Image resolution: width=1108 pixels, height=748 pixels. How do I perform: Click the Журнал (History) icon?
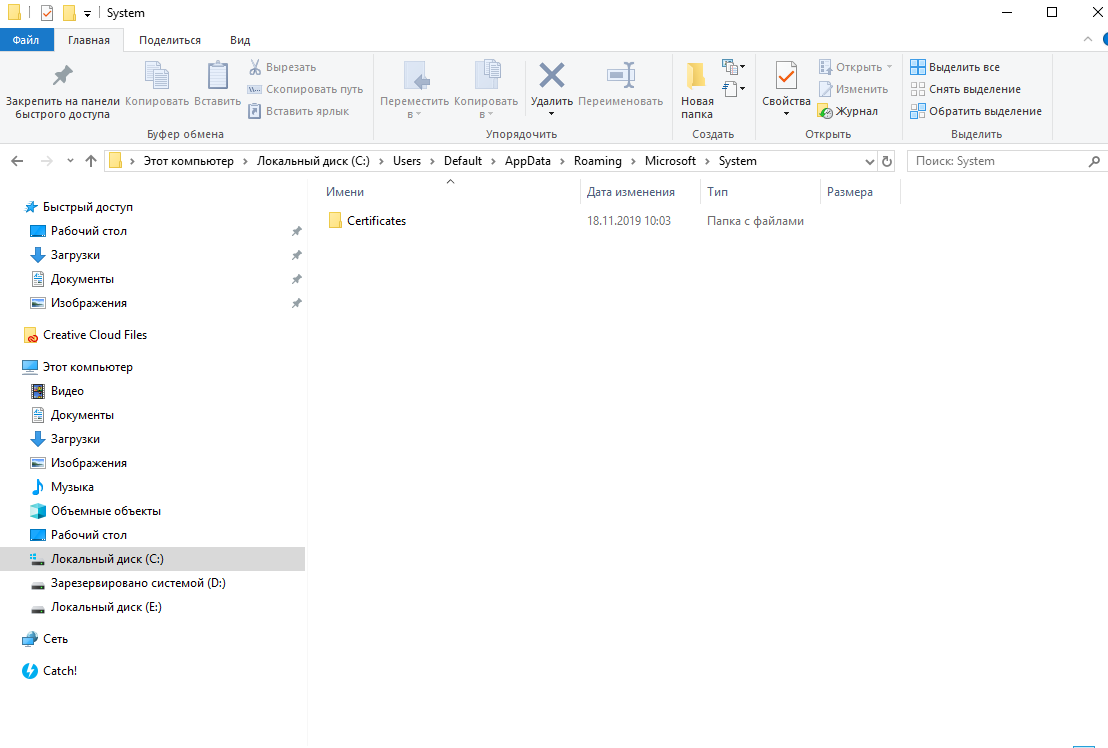825,111
